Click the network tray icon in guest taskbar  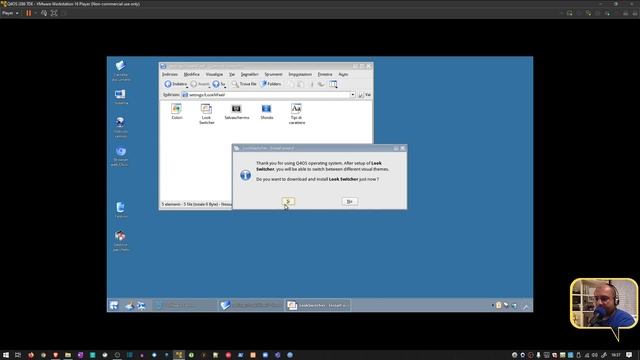point(514,305)
